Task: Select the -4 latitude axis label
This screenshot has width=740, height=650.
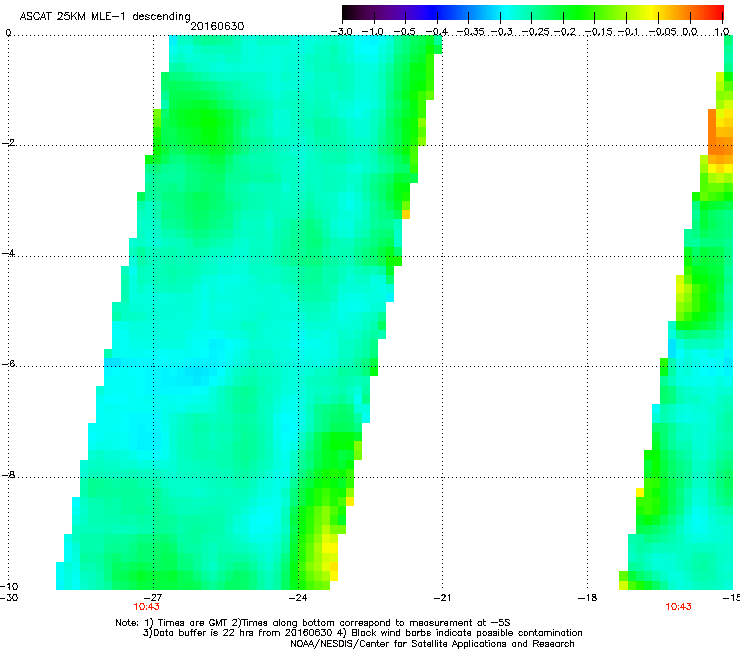Action: pyautogui.click(x=8, y=253)
